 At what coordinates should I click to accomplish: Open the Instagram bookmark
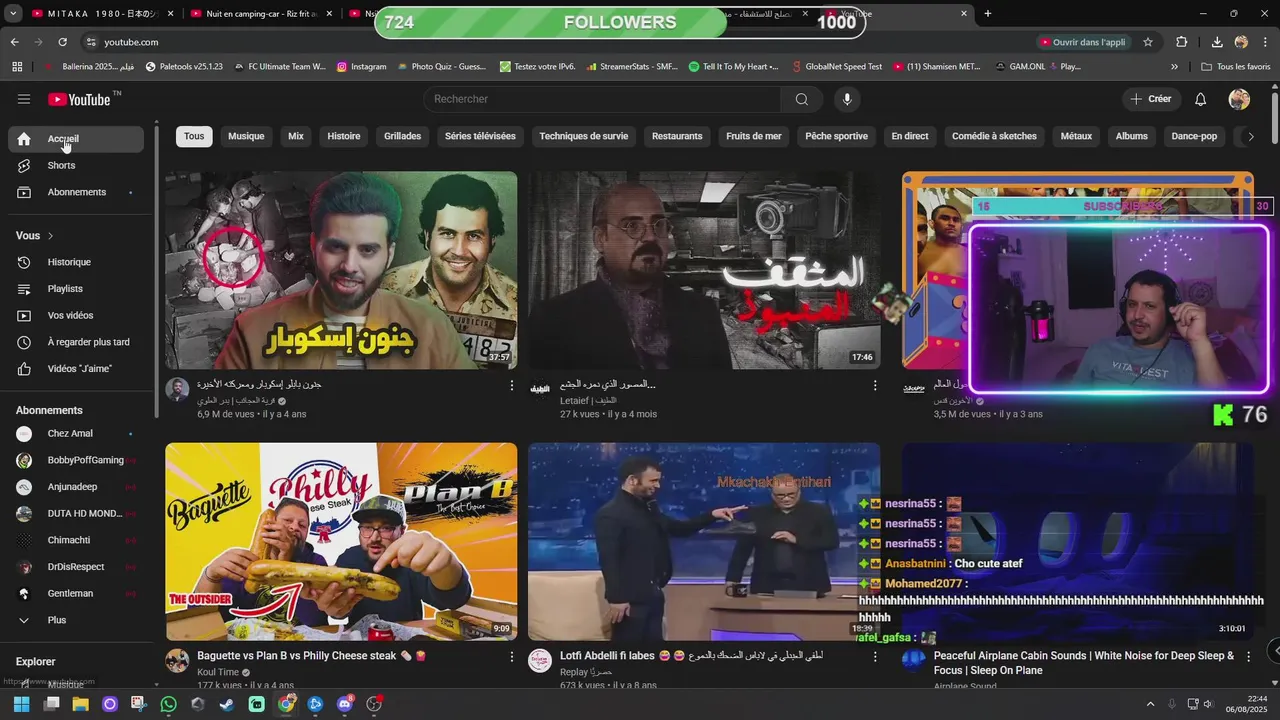click(x=362, y=67)
